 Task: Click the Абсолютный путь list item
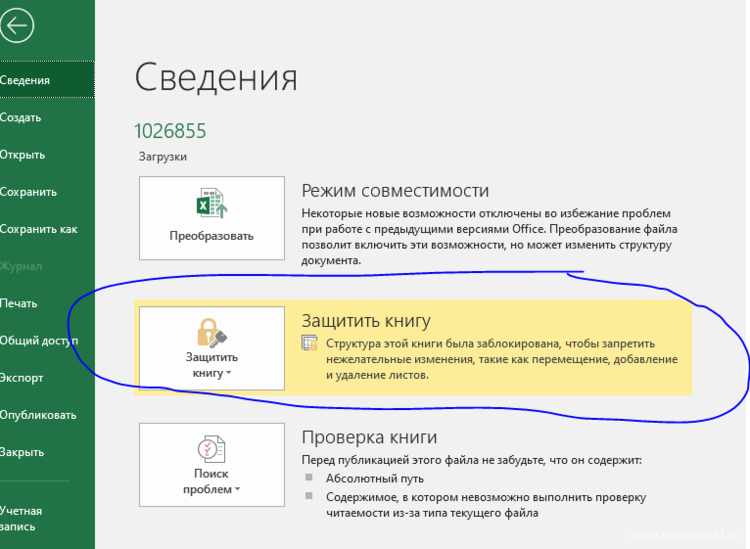[x=375, y=478]
